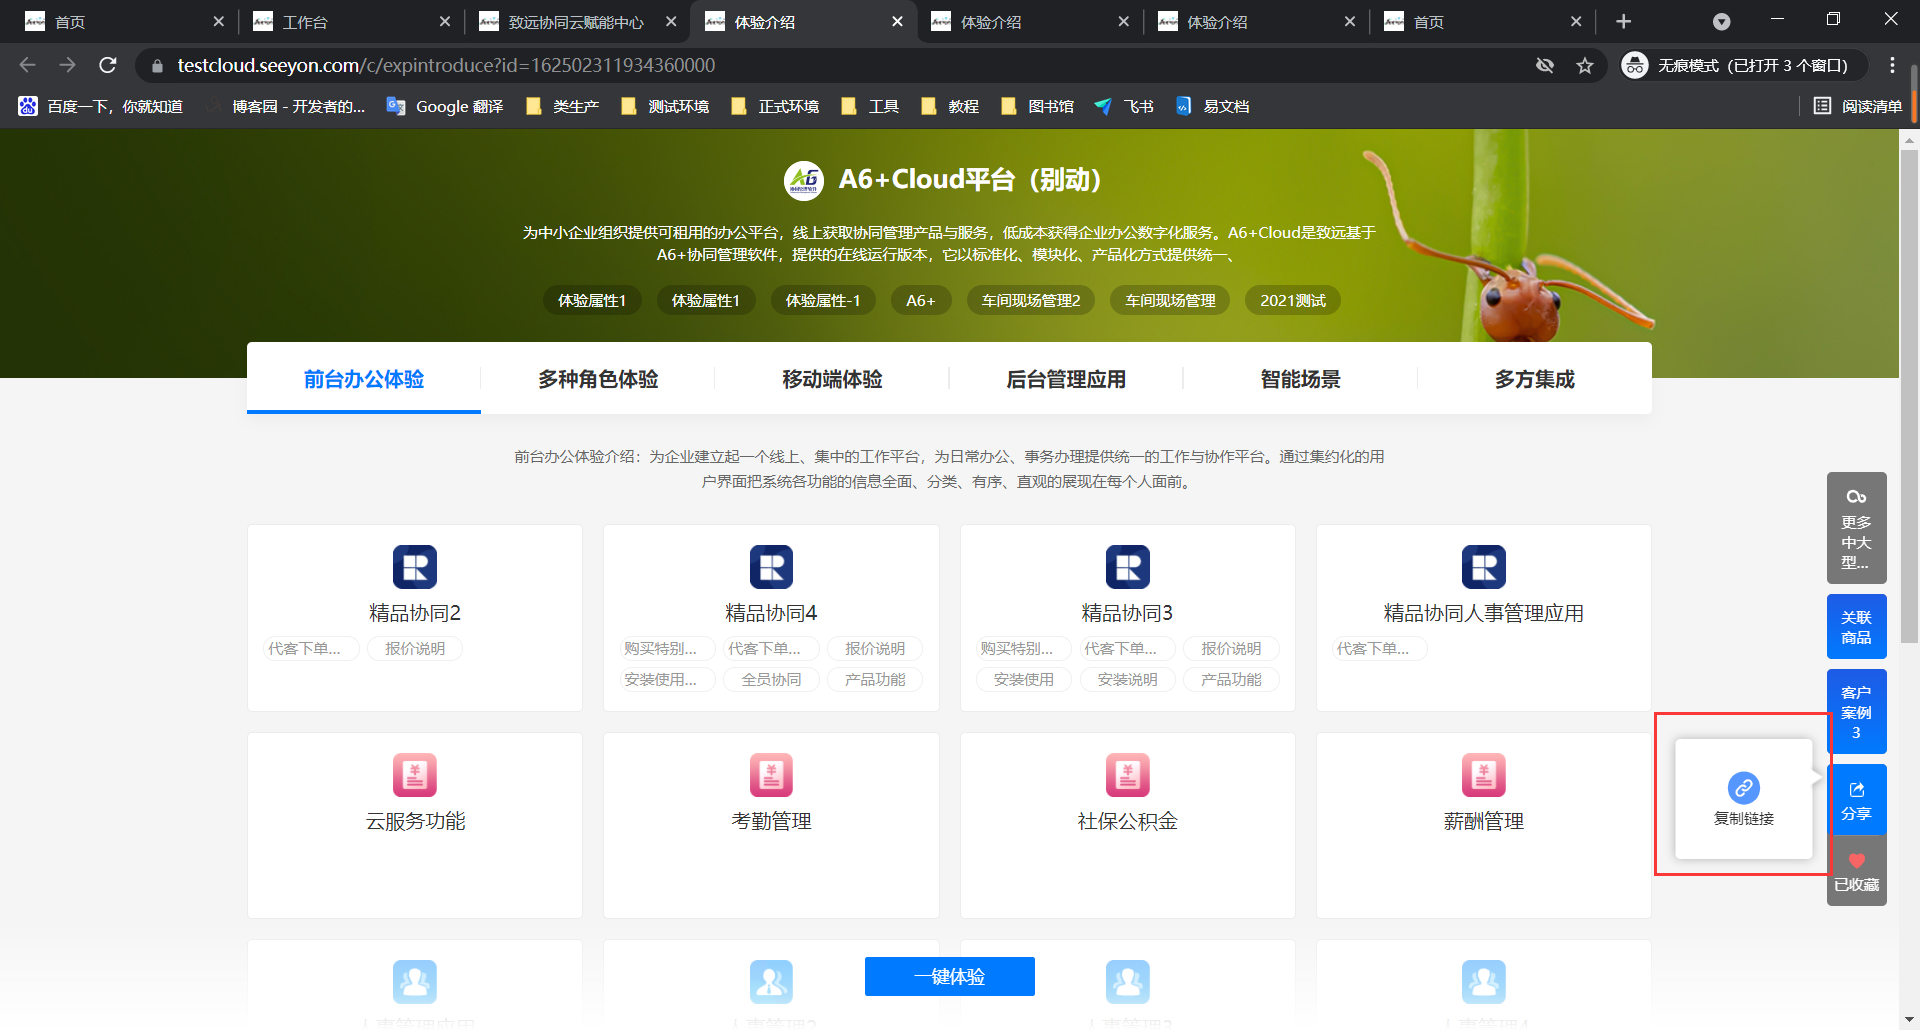
Task: Click the 更多中大型 side button
Action: [x=1856, y=528]
